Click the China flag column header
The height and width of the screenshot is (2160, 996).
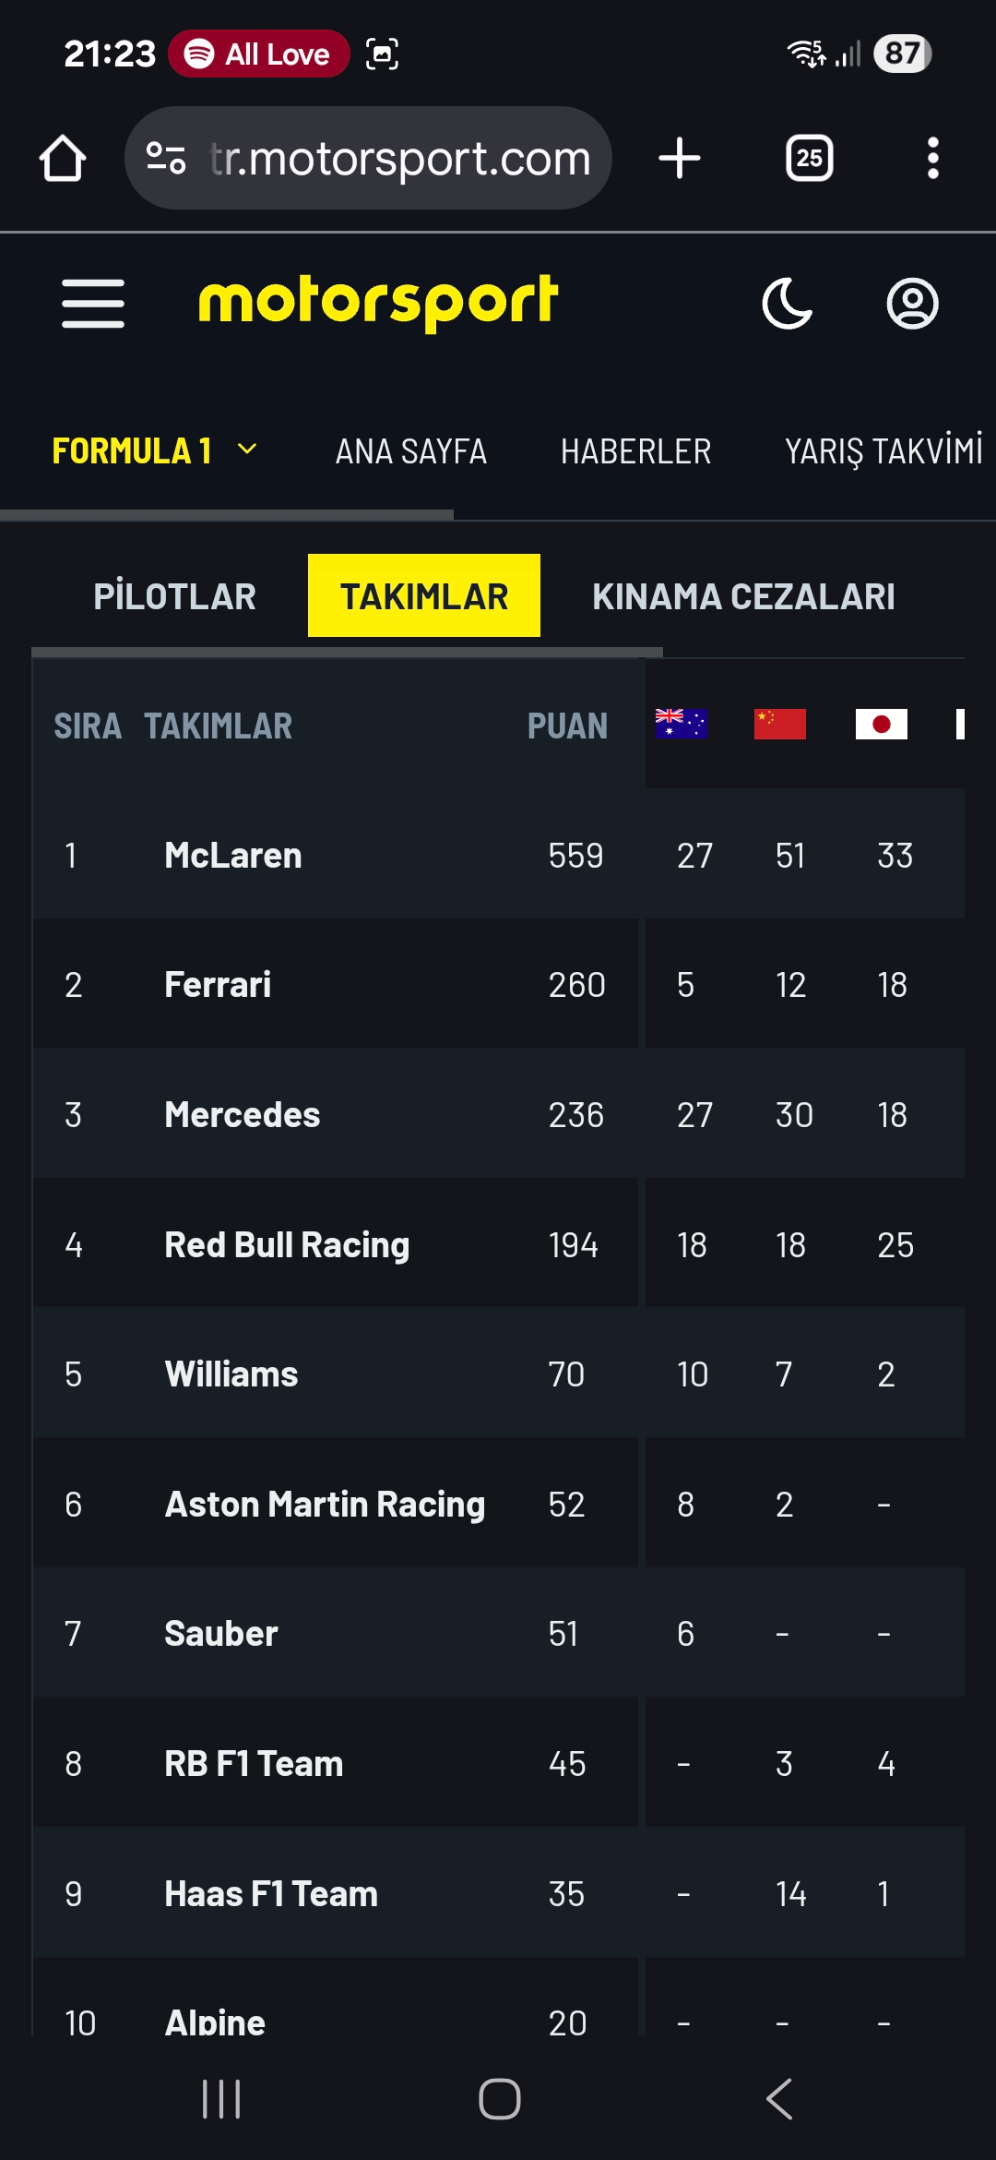(780, 723)
